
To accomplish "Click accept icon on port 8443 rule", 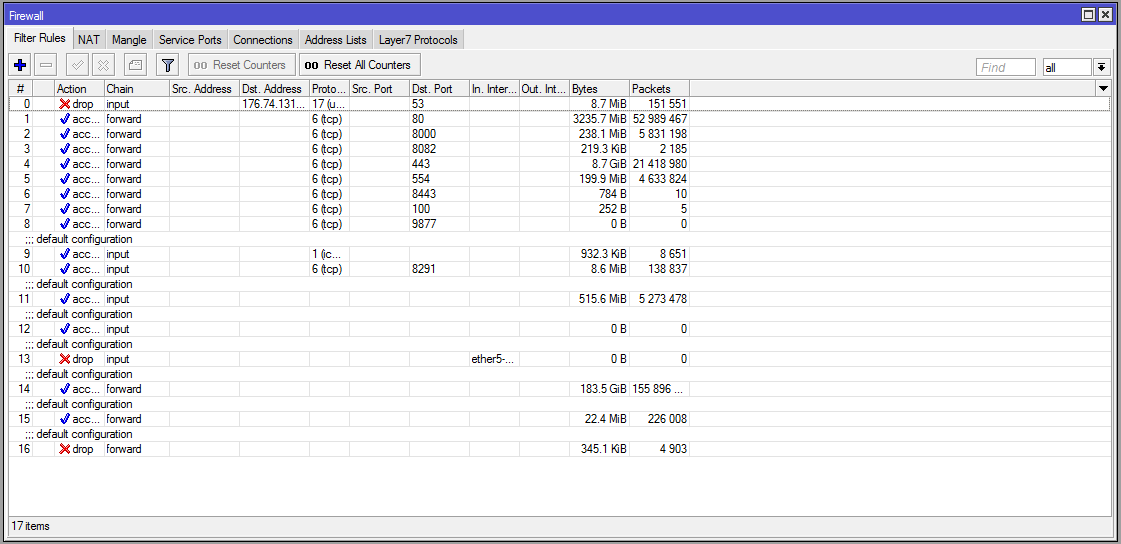I will click(x=64, y=194).
